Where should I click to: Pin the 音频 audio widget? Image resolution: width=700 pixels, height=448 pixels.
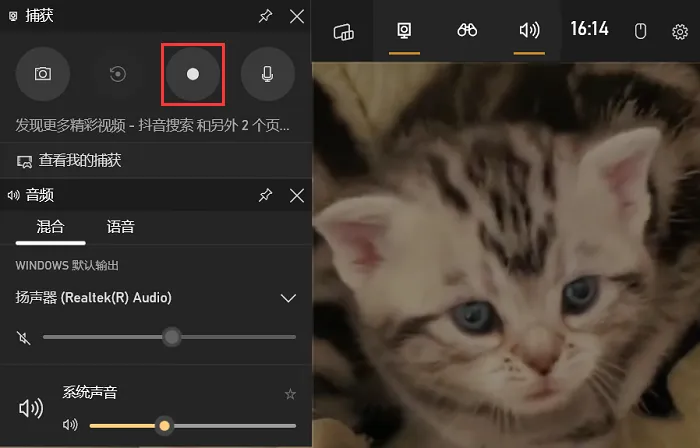pos(266,195)
